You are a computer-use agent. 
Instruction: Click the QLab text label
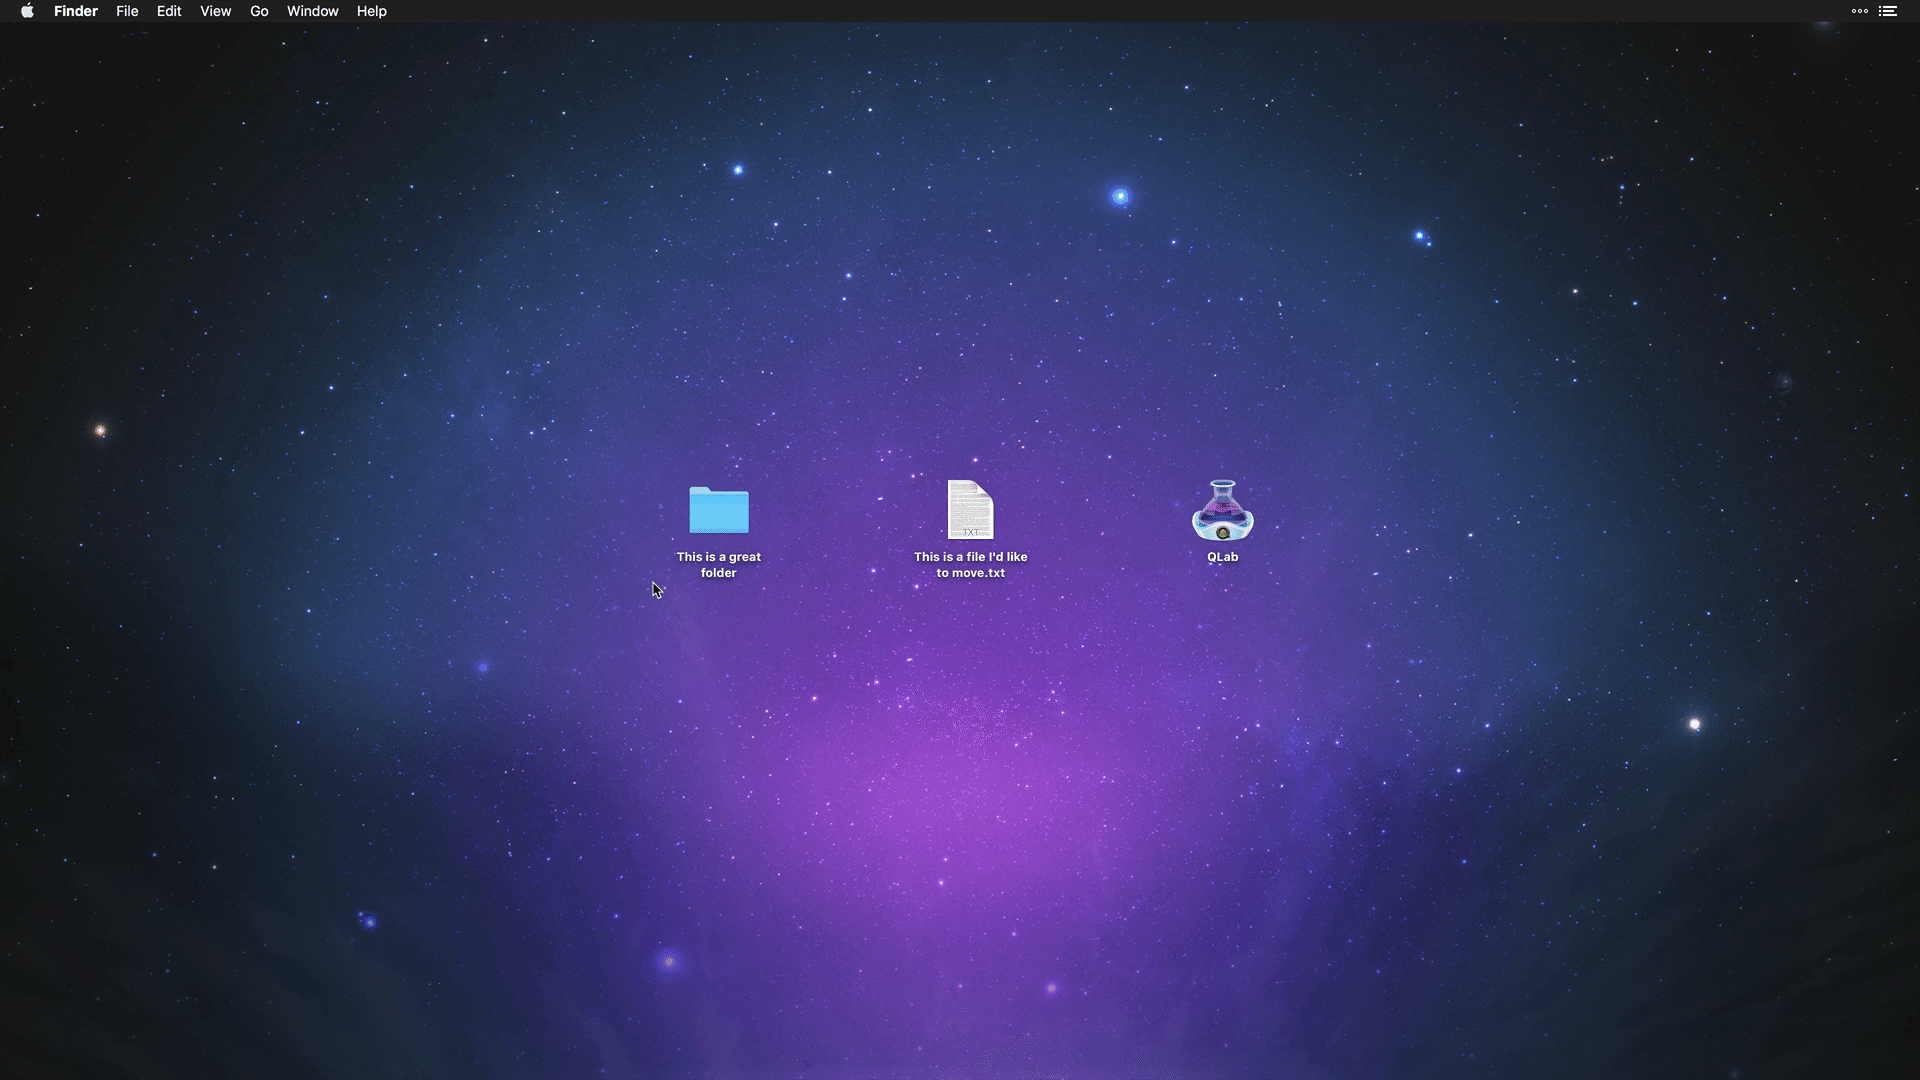pos(1222,557)
